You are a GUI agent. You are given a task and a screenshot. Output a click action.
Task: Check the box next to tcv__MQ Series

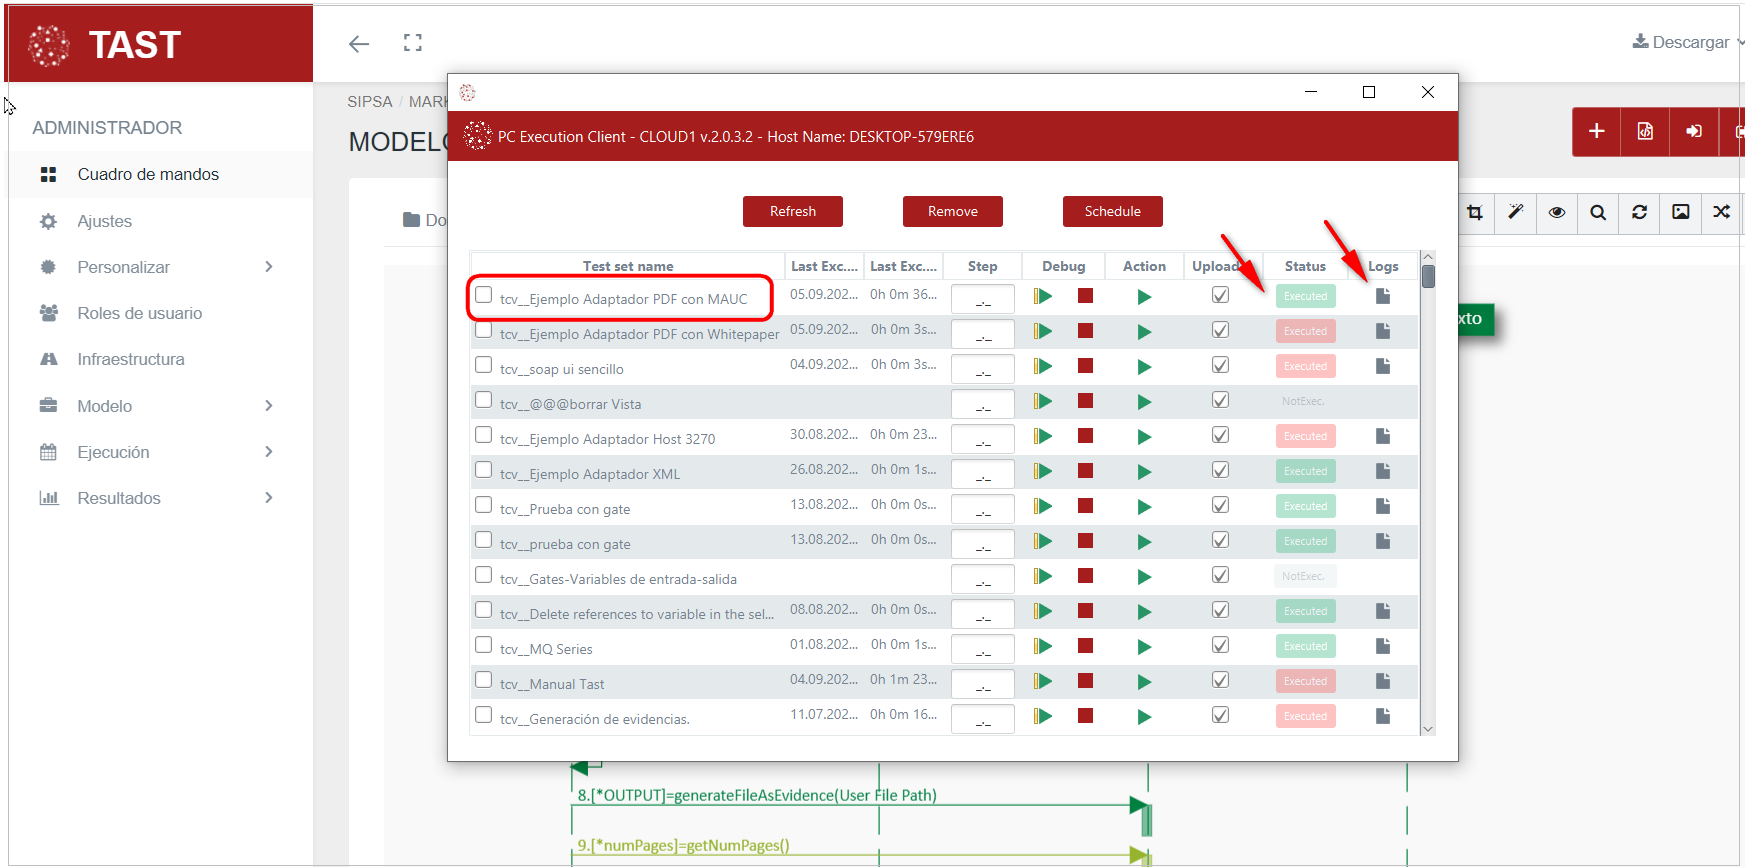[484, 645]
